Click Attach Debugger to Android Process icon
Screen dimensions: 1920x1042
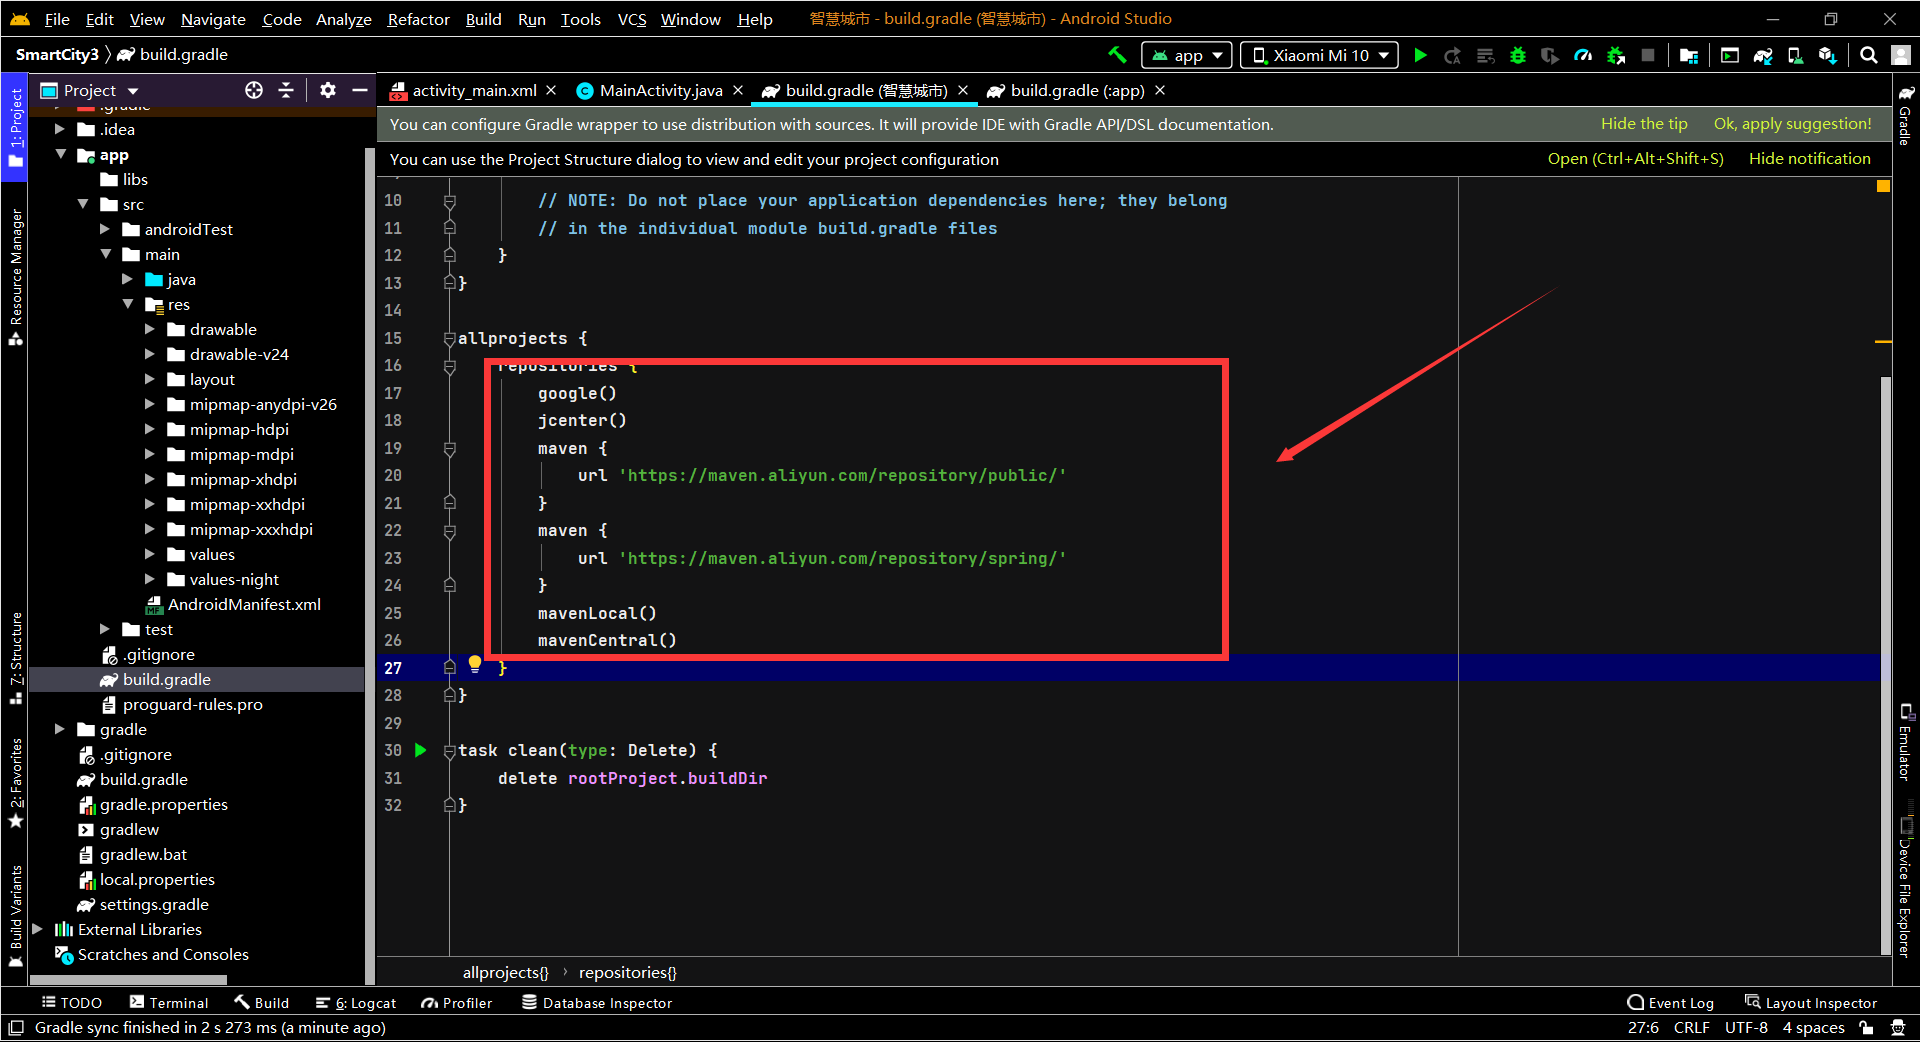click(x=1616, y=55)
